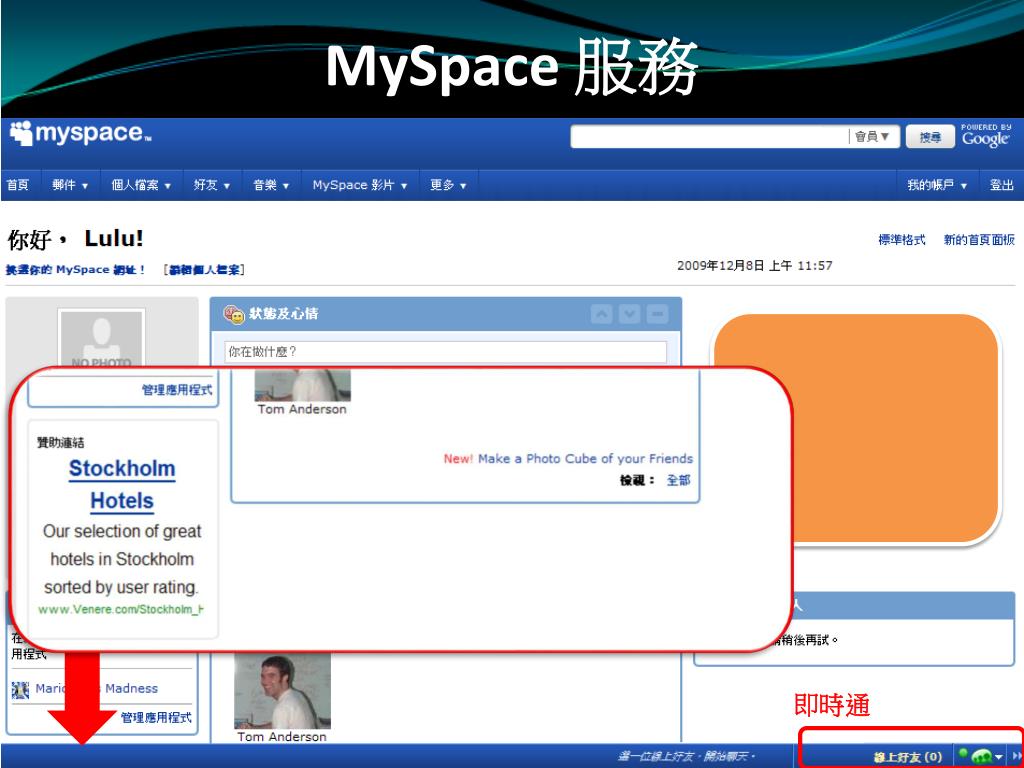The image size is (1024, 768).
Task: Click the status and mood smiley icon
Action: tap(233, 314)
